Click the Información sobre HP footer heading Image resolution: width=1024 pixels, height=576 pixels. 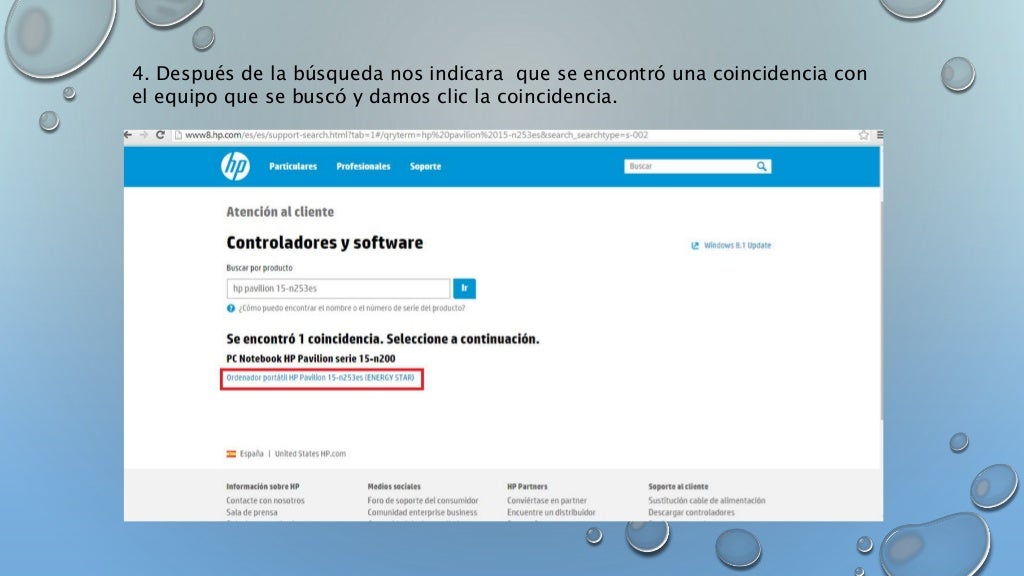pos(263,487)
